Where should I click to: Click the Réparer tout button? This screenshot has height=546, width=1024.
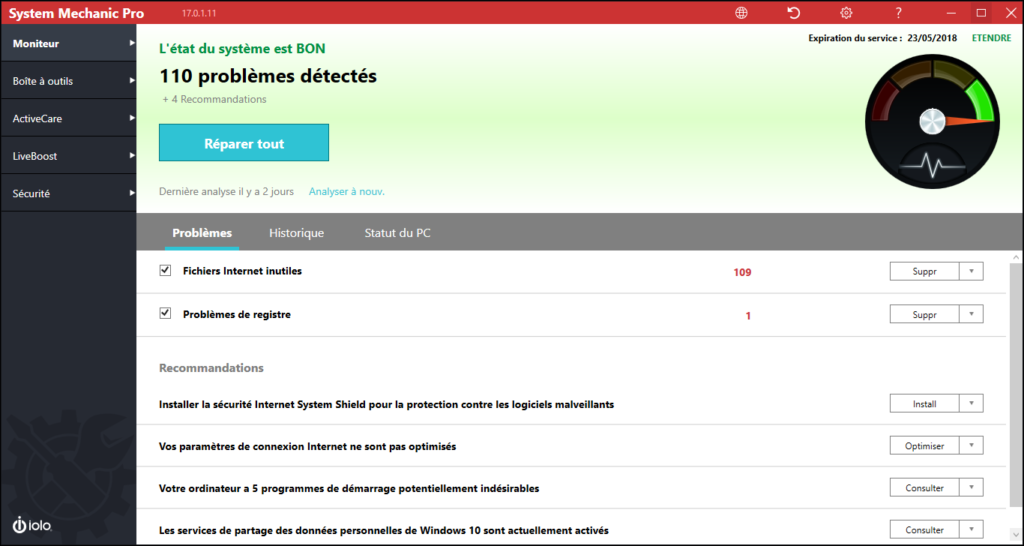point(244,143)
